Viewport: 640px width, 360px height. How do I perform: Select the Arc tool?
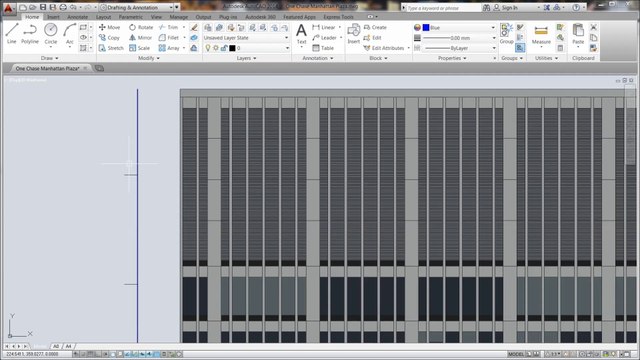coord(70,33)
